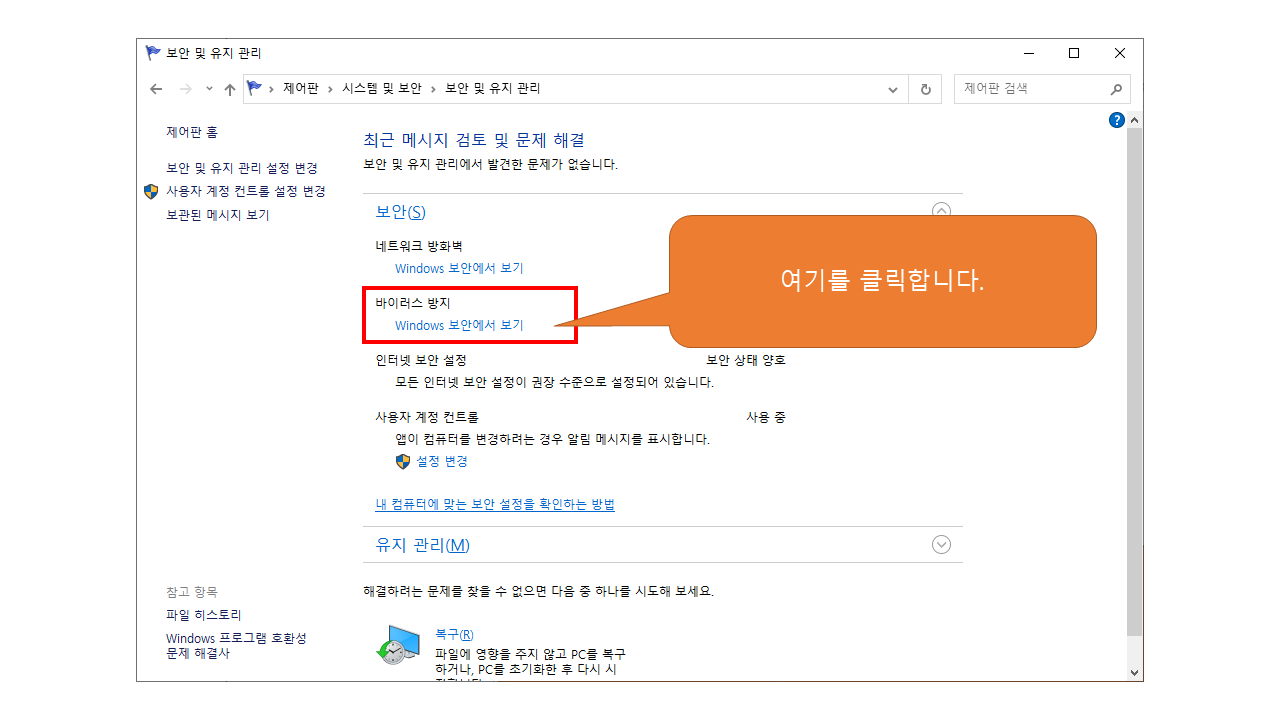Screen dimensions: 1280x720
Task: Click the scrollbar down arrow
Action: click(x=1134, y=672)
